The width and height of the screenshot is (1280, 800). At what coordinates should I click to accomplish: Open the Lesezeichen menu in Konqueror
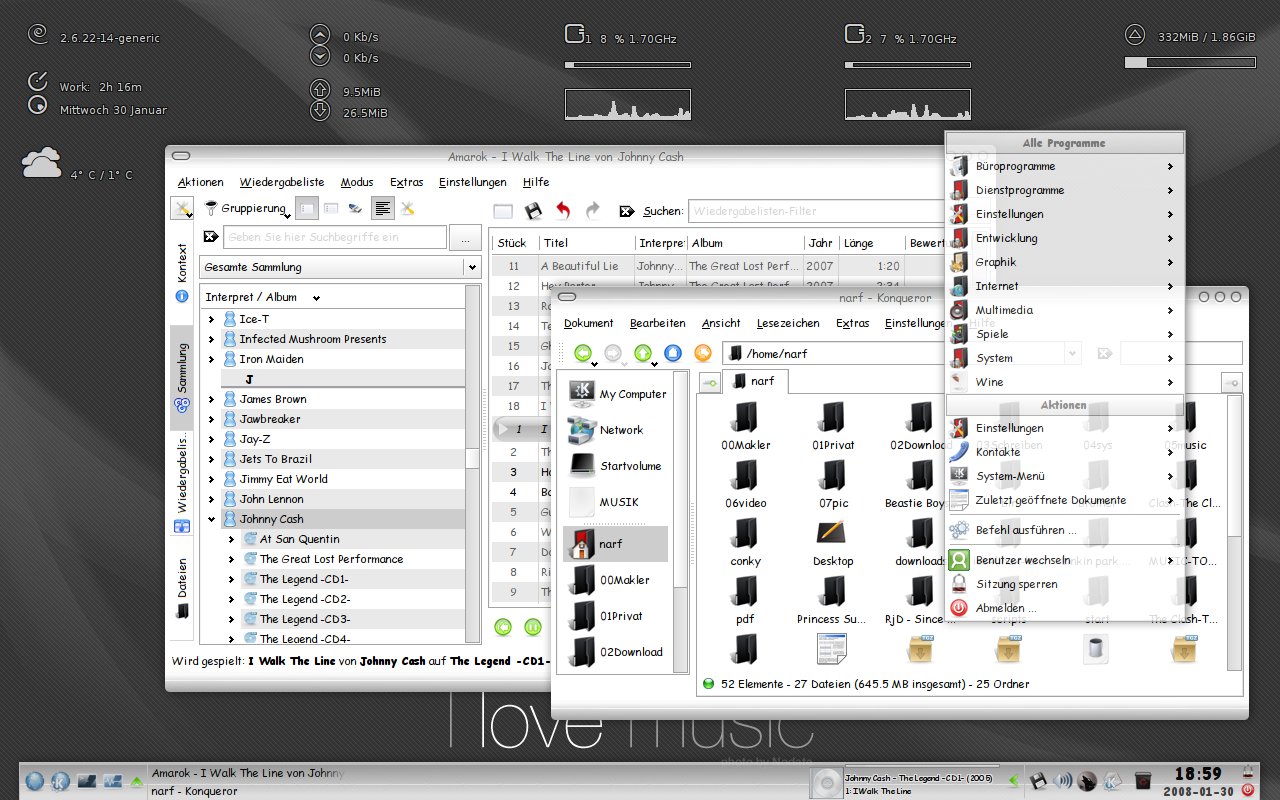click(x=788, y=323)
